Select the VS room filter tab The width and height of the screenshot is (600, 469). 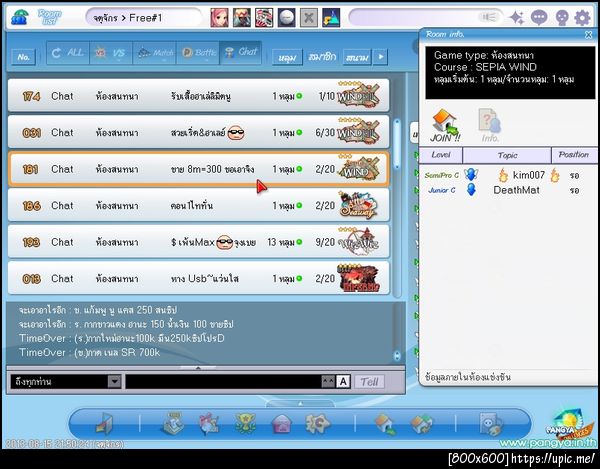click(111, 52)
